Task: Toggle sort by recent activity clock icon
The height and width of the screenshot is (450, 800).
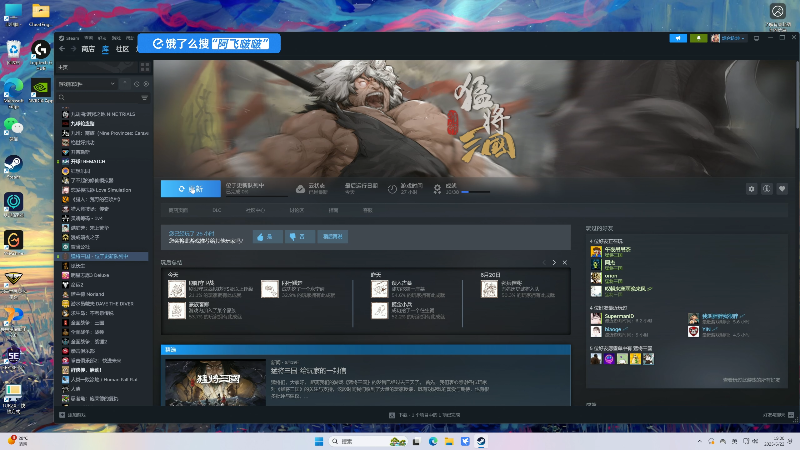Action: tap(136, 84)
